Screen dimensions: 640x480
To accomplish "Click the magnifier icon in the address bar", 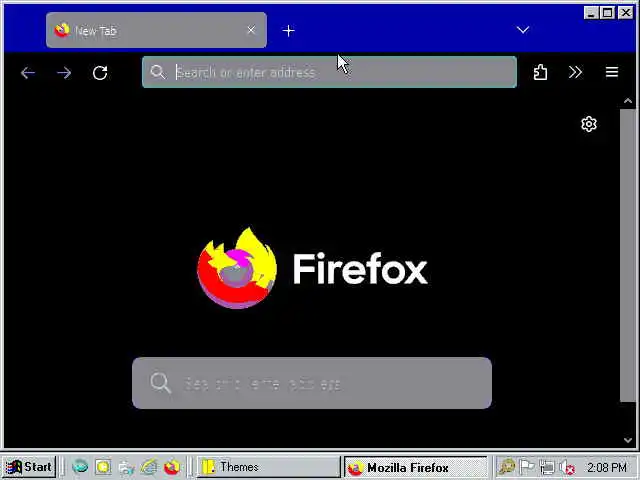I will (158, 72).
